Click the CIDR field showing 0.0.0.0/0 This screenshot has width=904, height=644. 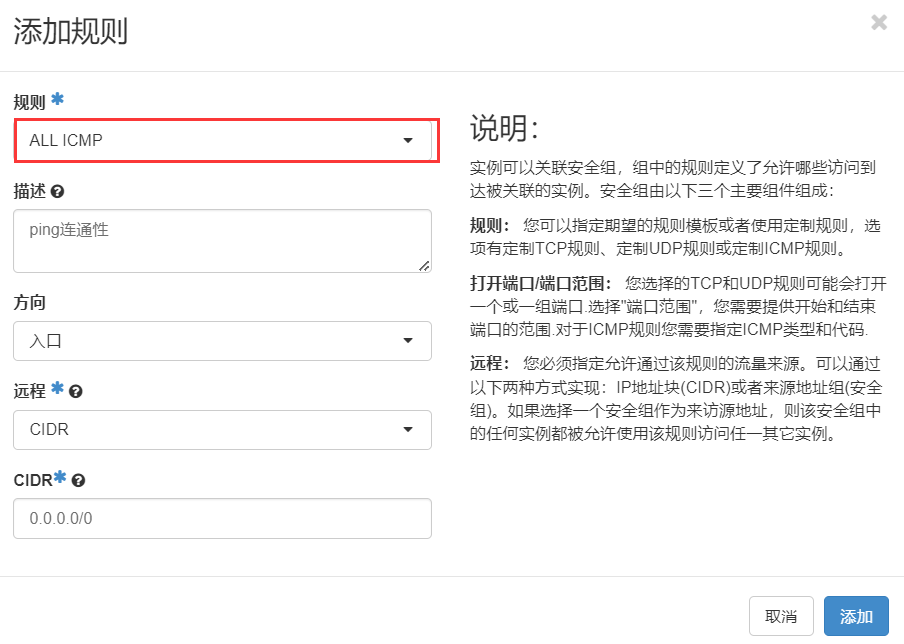tap(223, 519)
